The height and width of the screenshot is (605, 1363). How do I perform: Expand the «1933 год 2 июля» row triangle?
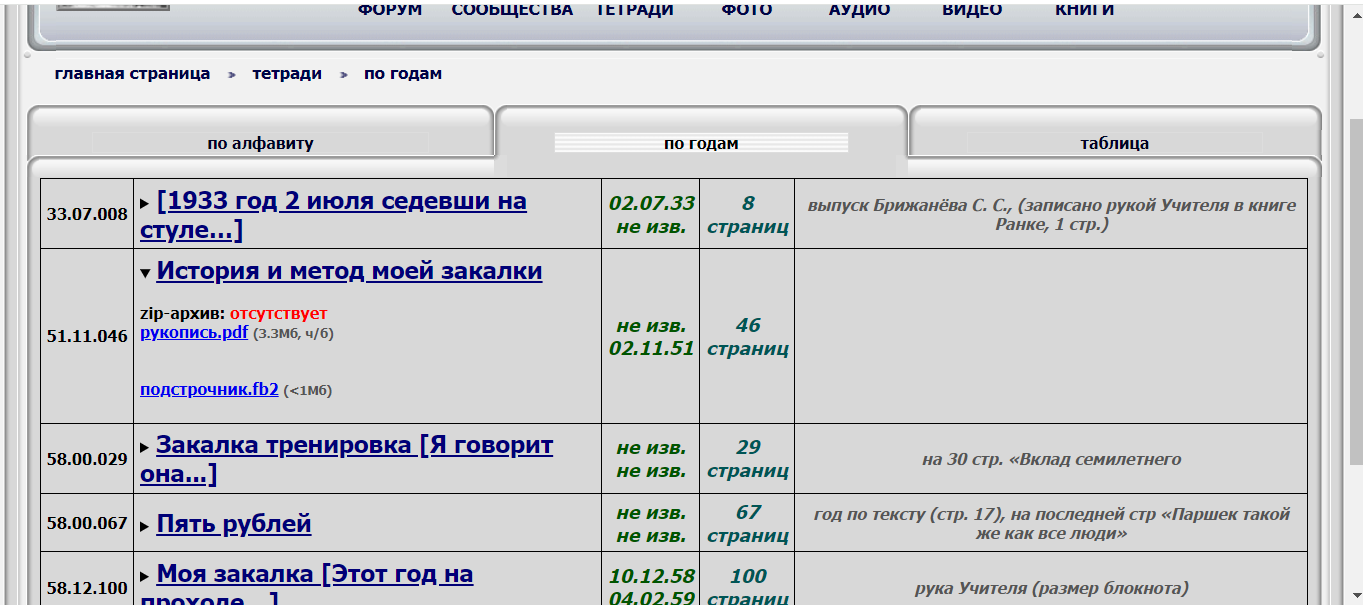[145, 204]
